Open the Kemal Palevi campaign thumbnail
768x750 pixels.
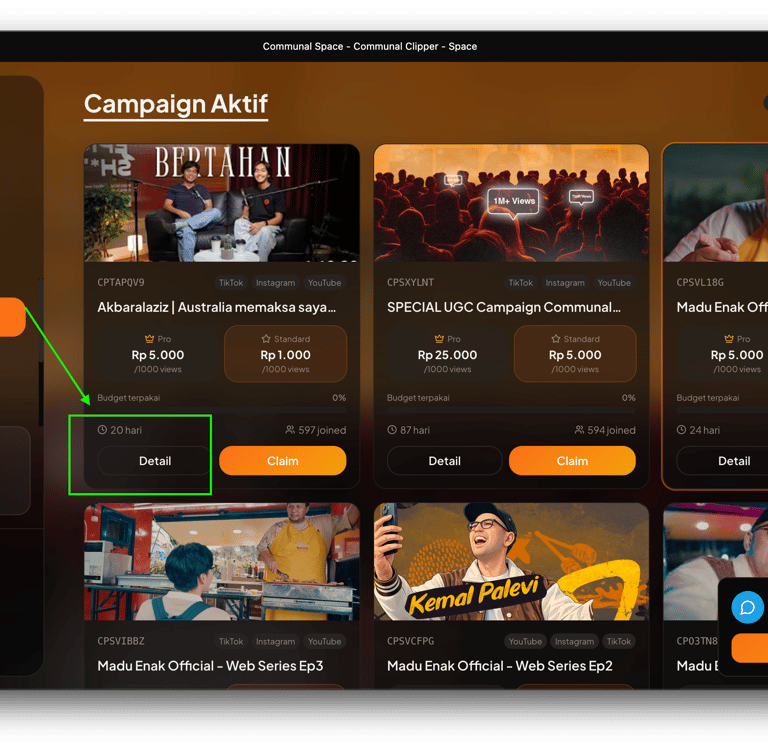pos(511,561)
